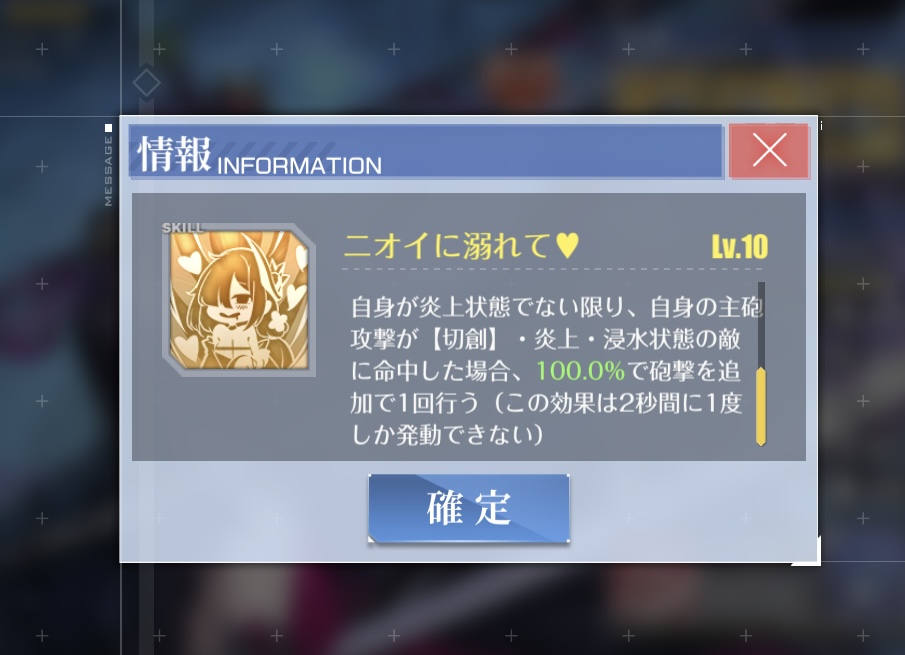Click the 情報 INFORMATION header title
Image resolution: width=905 pixels, height=655 pixels.
click(260, 155)
